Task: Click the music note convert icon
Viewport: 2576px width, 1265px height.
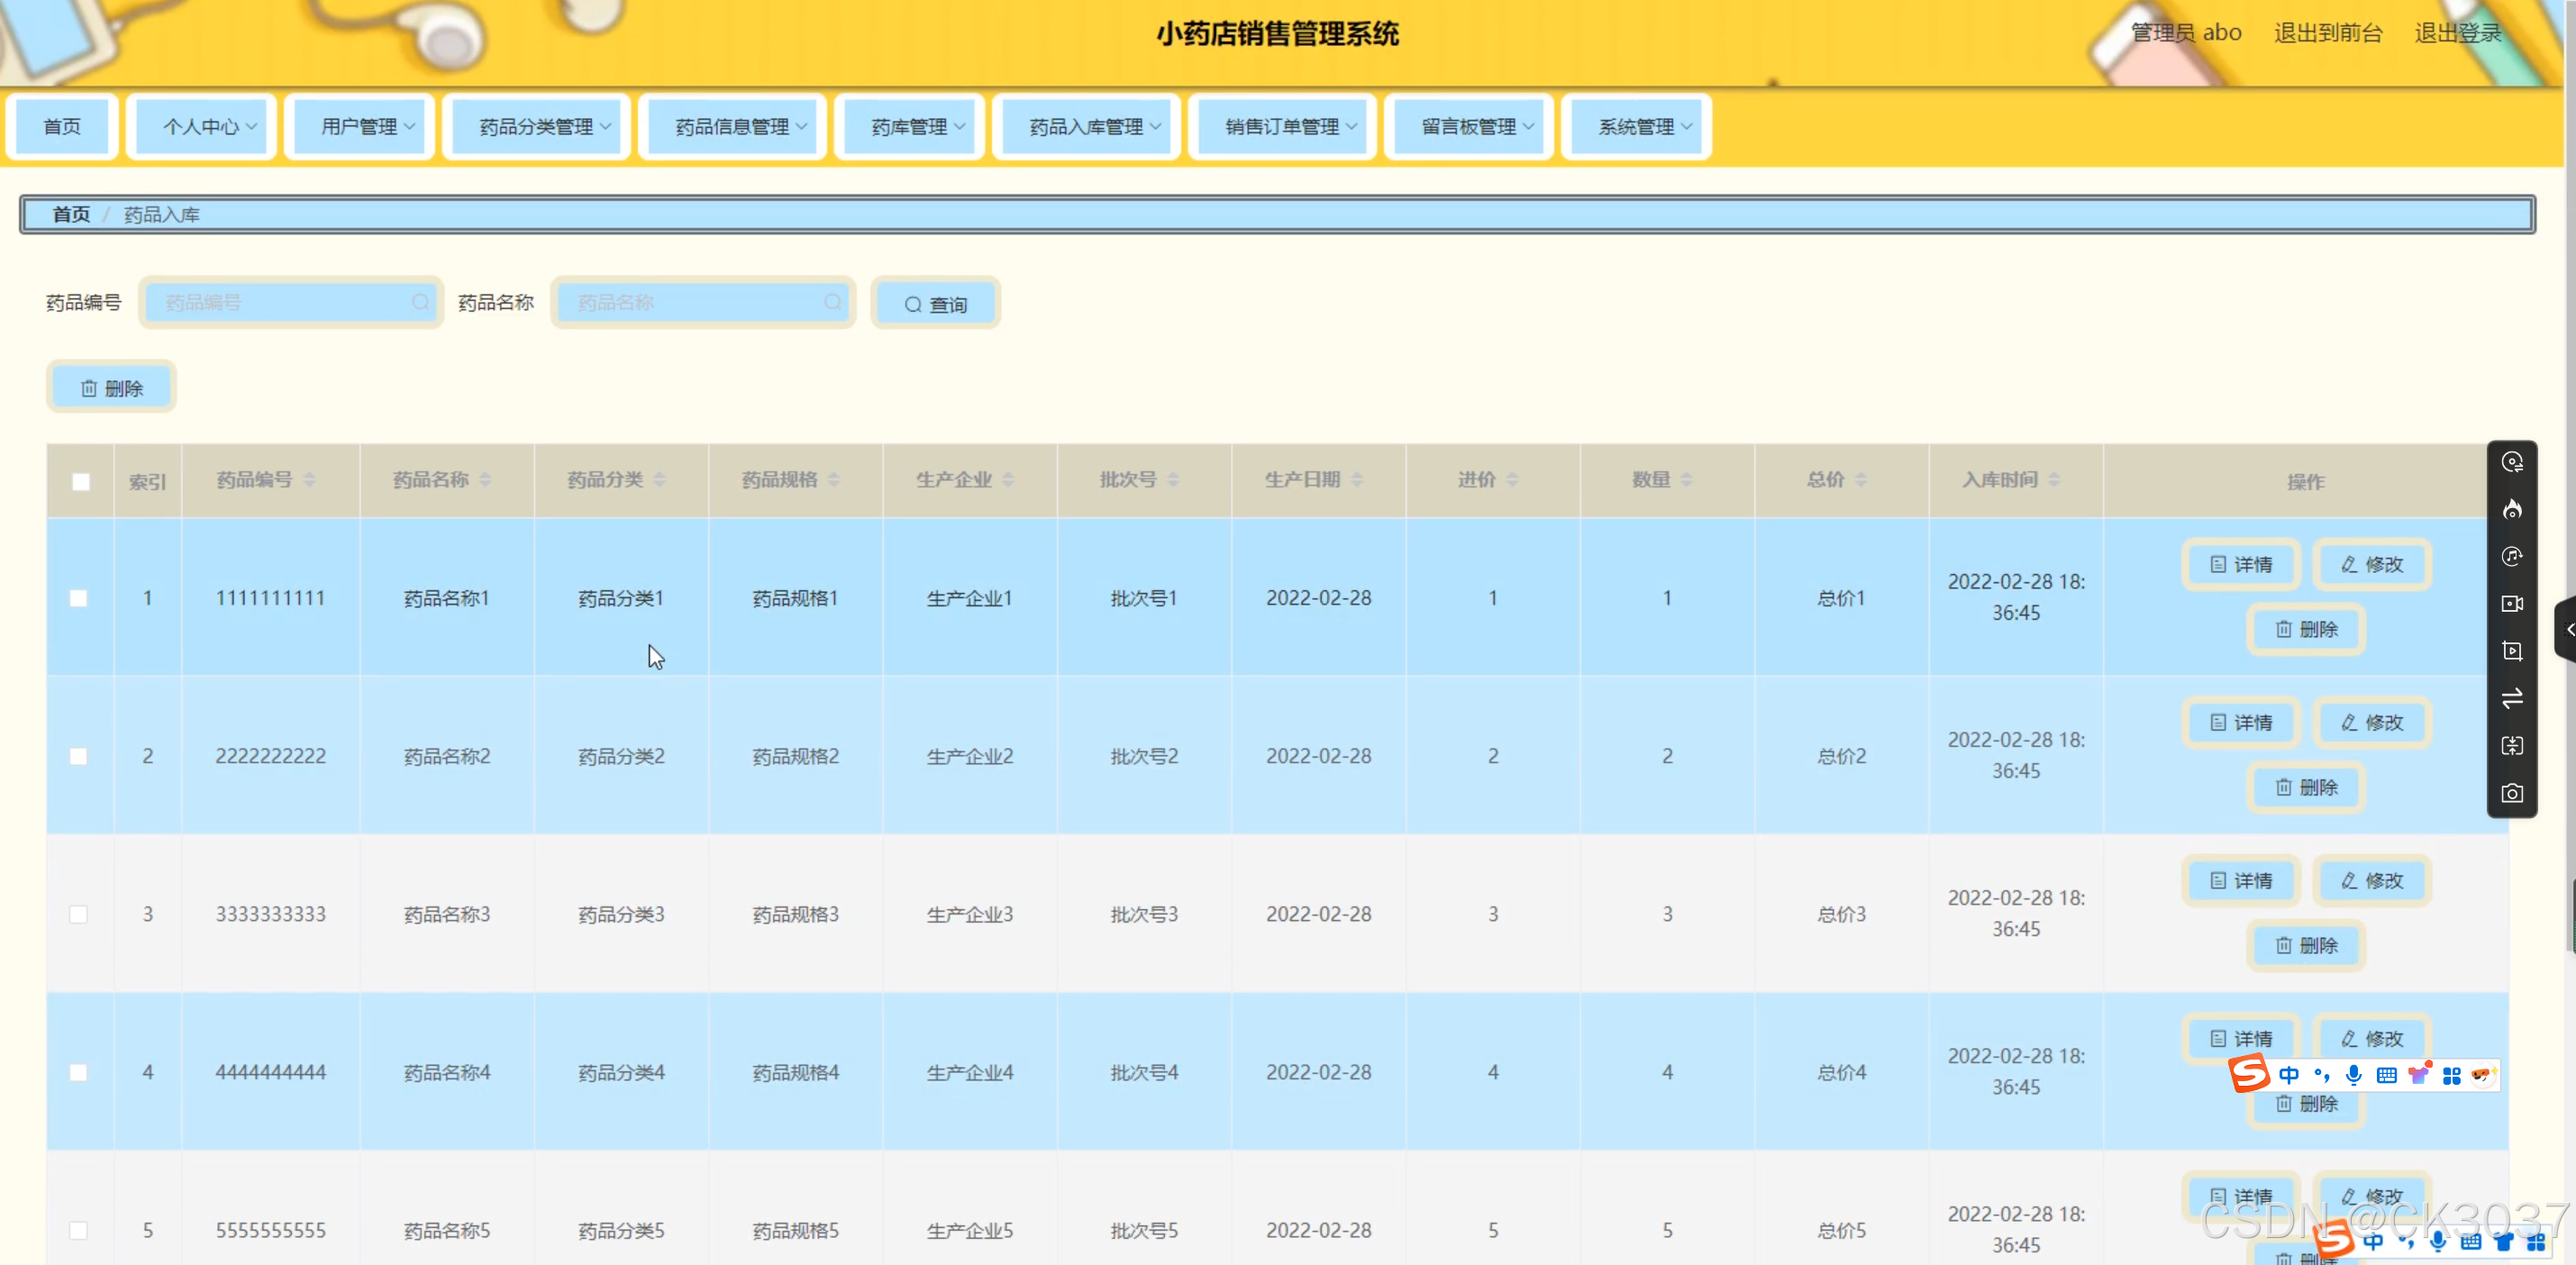Action: coord(2511,557)
